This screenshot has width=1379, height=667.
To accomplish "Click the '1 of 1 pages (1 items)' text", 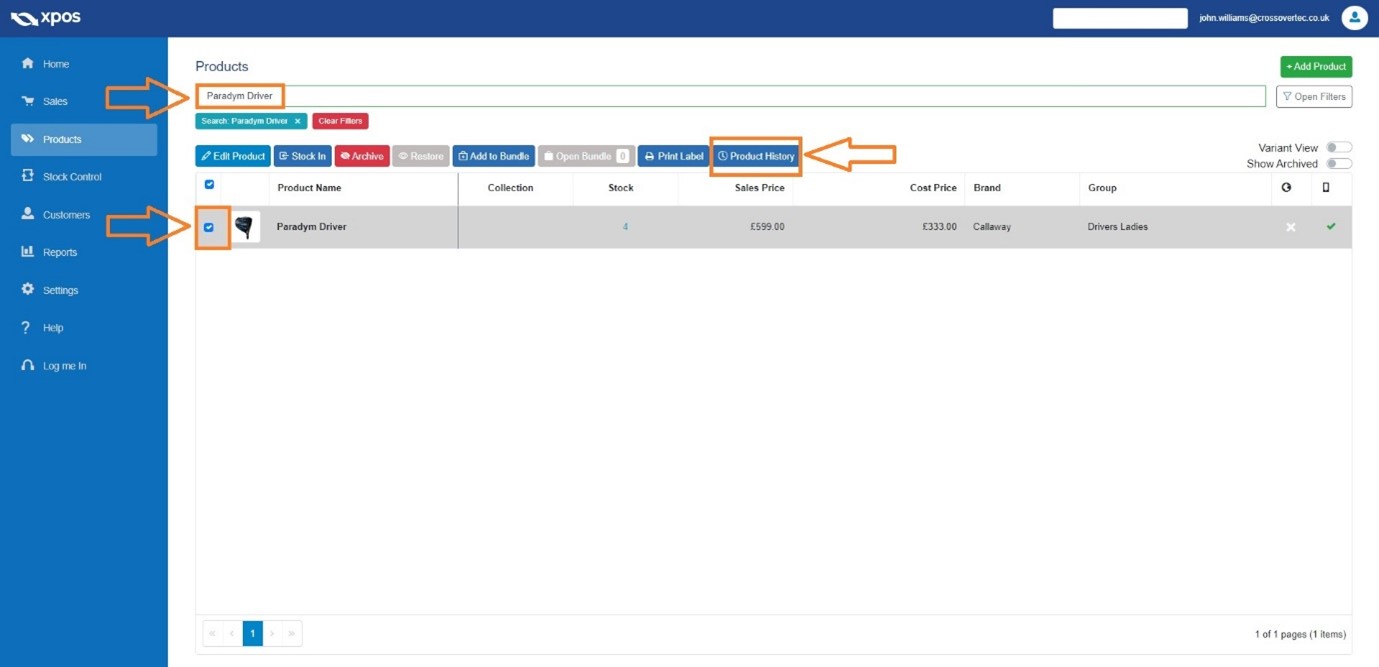I will [1300, 634].
